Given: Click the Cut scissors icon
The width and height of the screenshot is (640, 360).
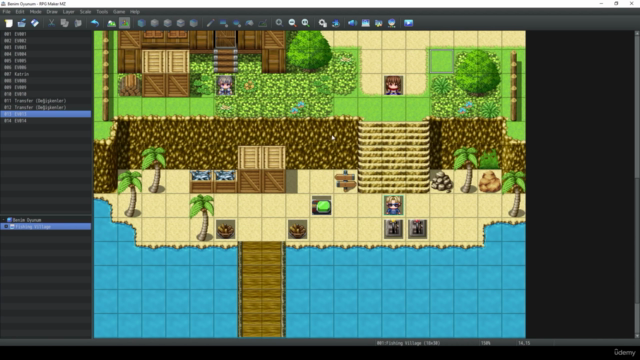Looking at the screenshot, I should tap(51, 23).
